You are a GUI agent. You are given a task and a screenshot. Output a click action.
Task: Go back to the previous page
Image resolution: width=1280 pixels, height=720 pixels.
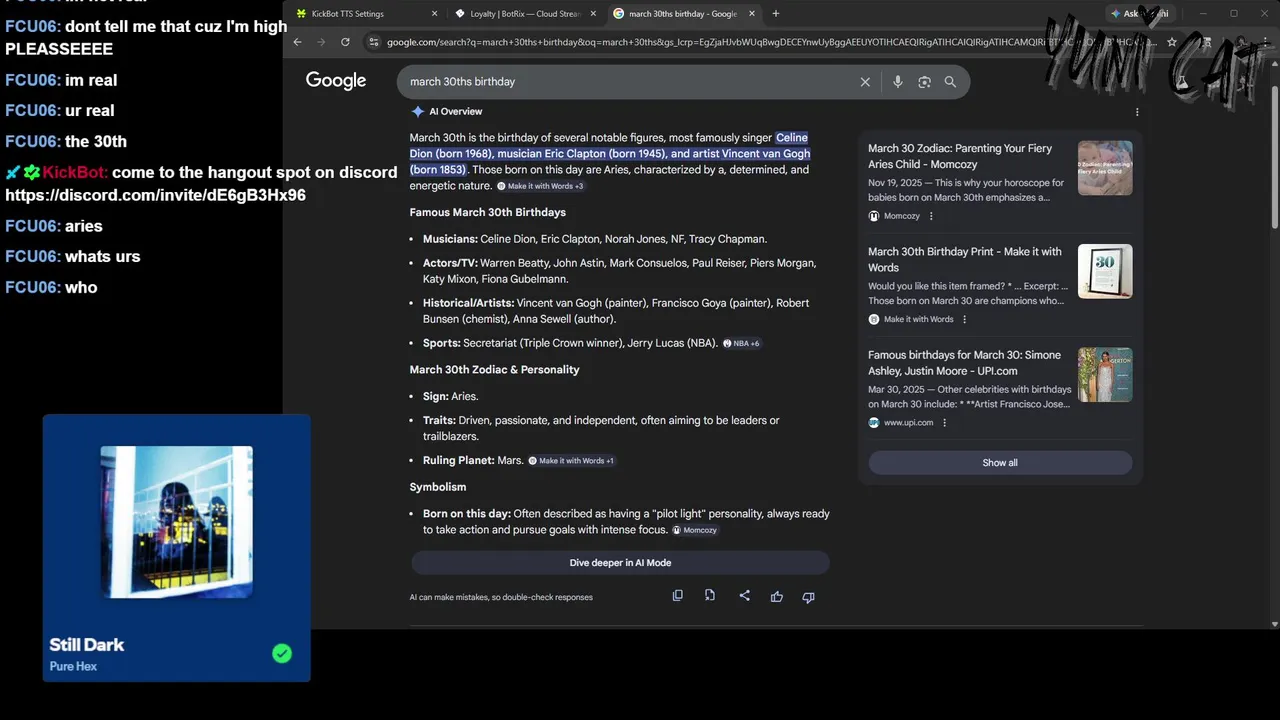click(x=297, y=42)
